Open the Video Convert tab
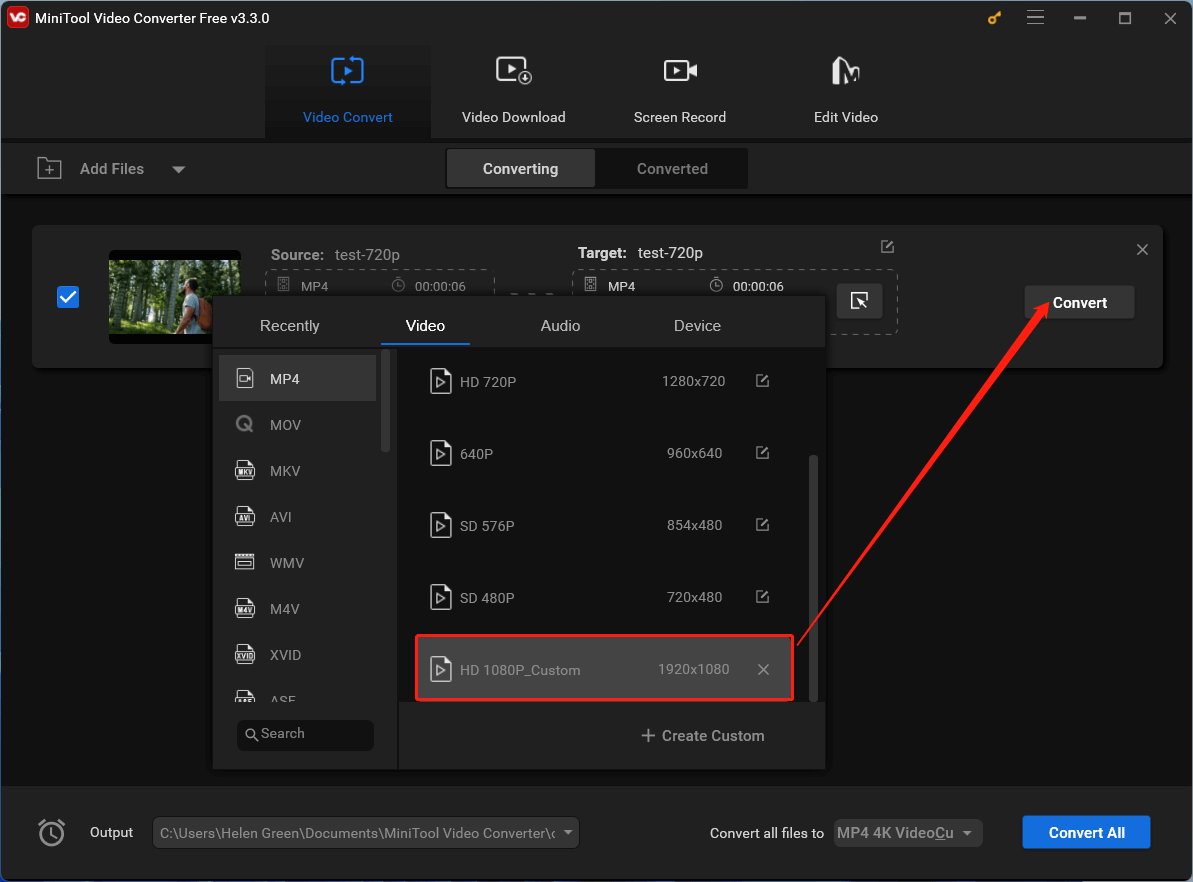1193x882 pixels. [348, 91]
